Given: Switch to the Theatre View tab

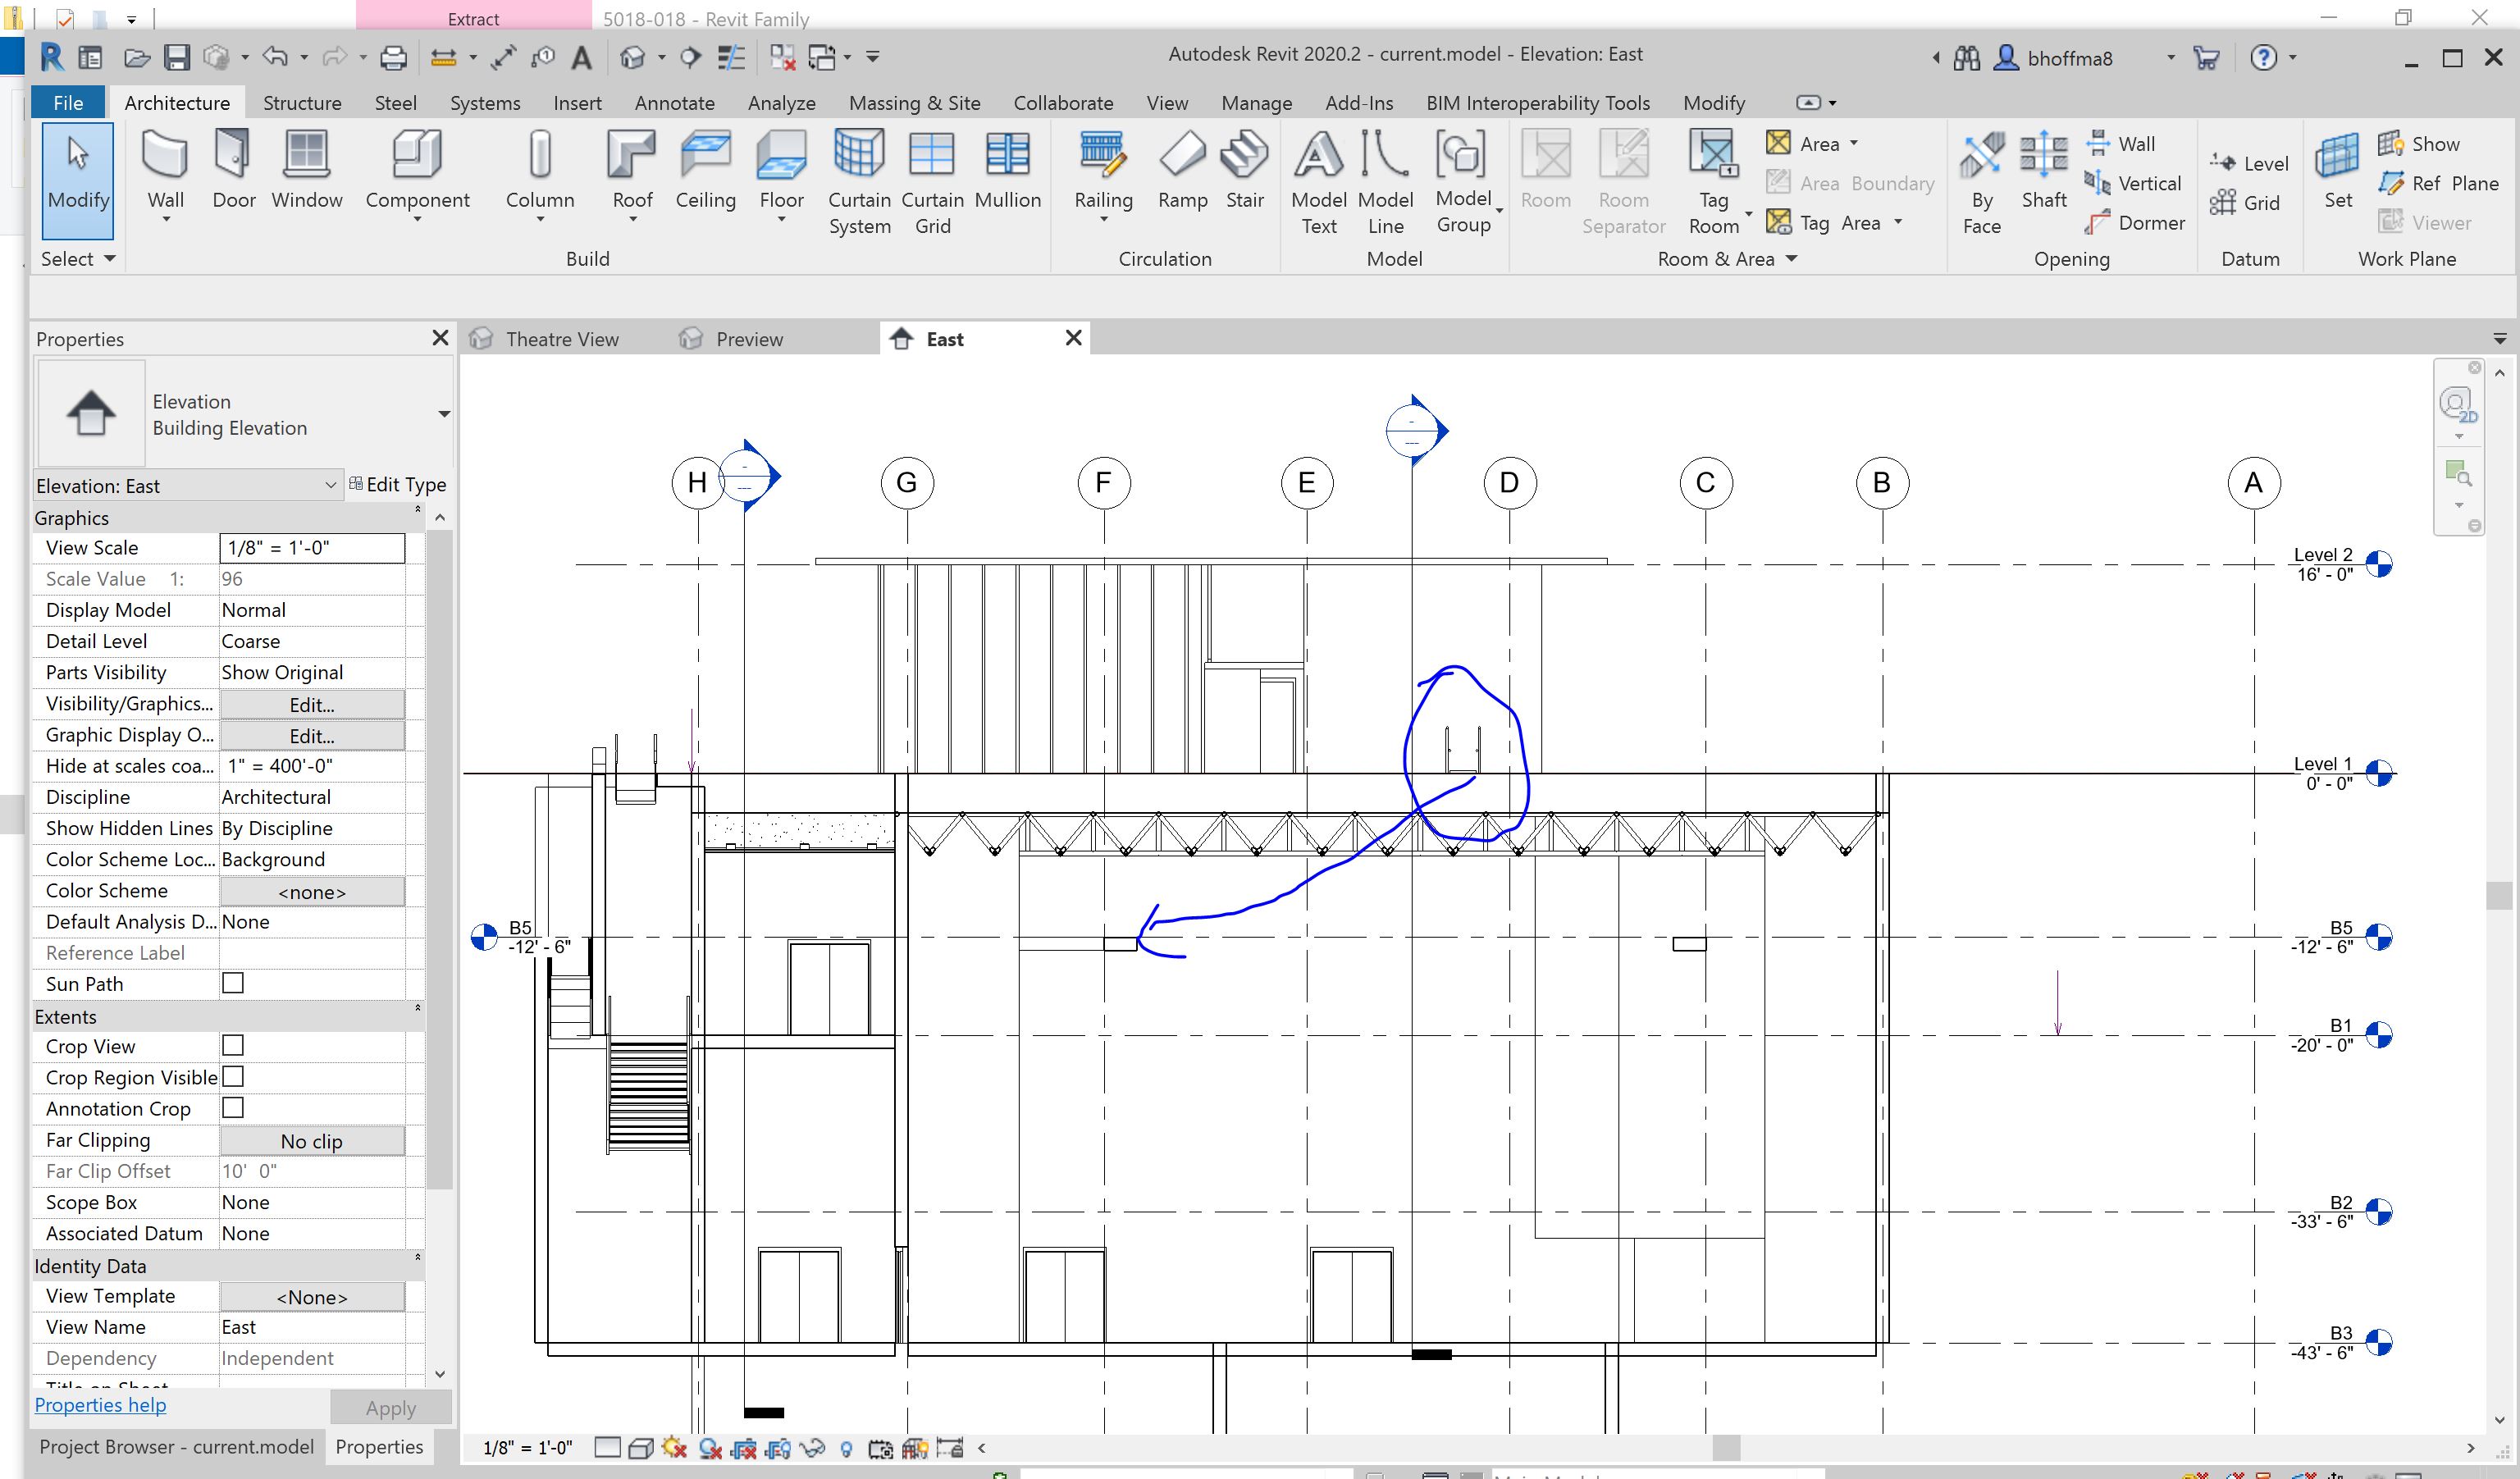Looking at the screenshot, I should (x=562, y=339).
